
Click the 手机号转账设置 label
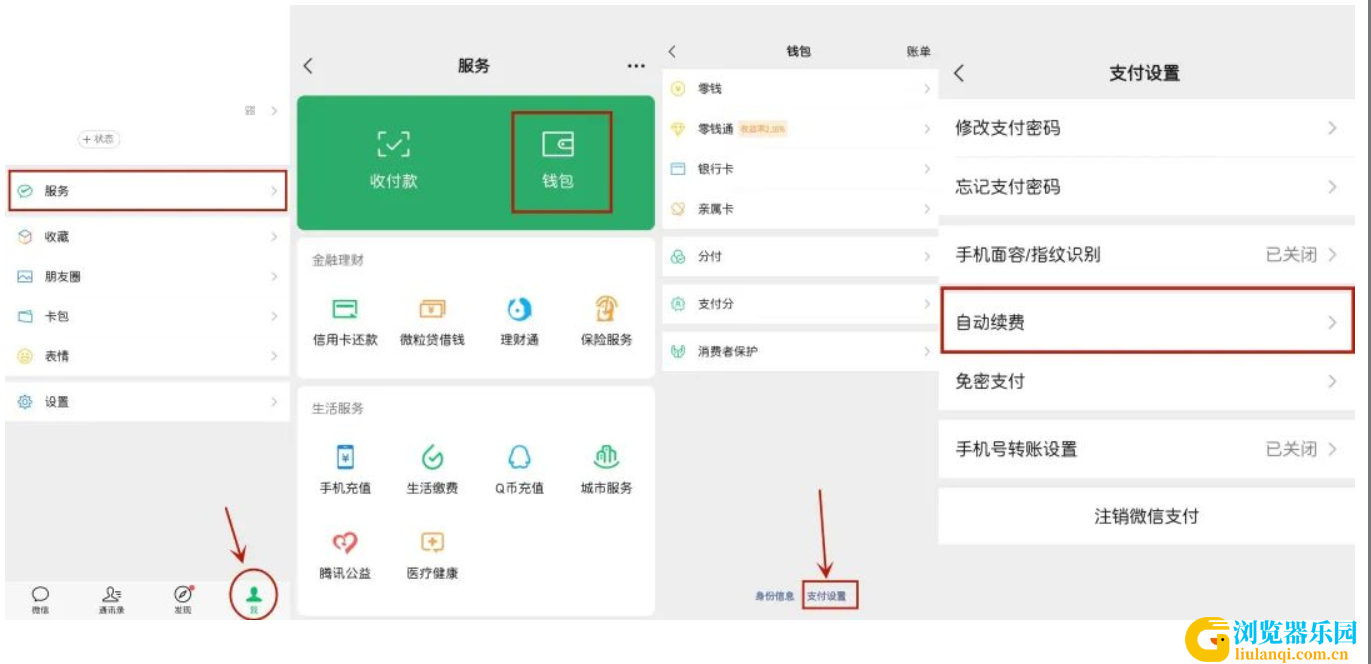[1017, 450]
